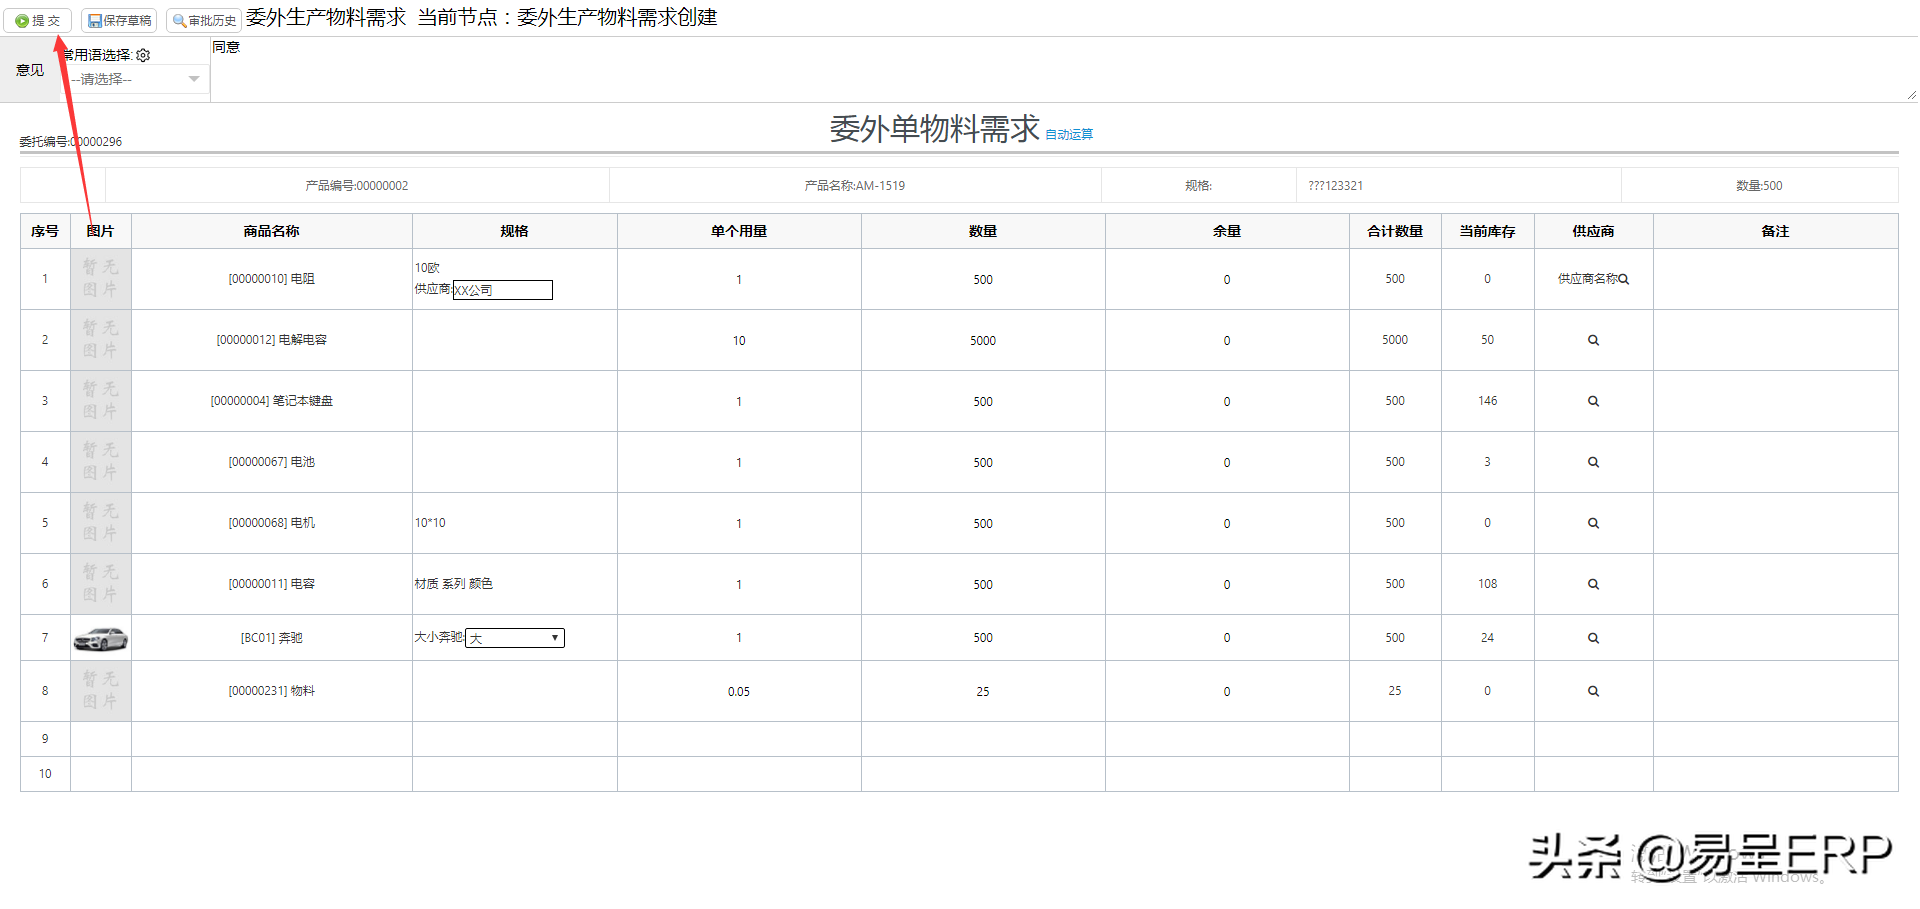Click supplier magnifier for 笔记本键盘 row
This screenshot has width=1920, height=909.
[1593, 401]
